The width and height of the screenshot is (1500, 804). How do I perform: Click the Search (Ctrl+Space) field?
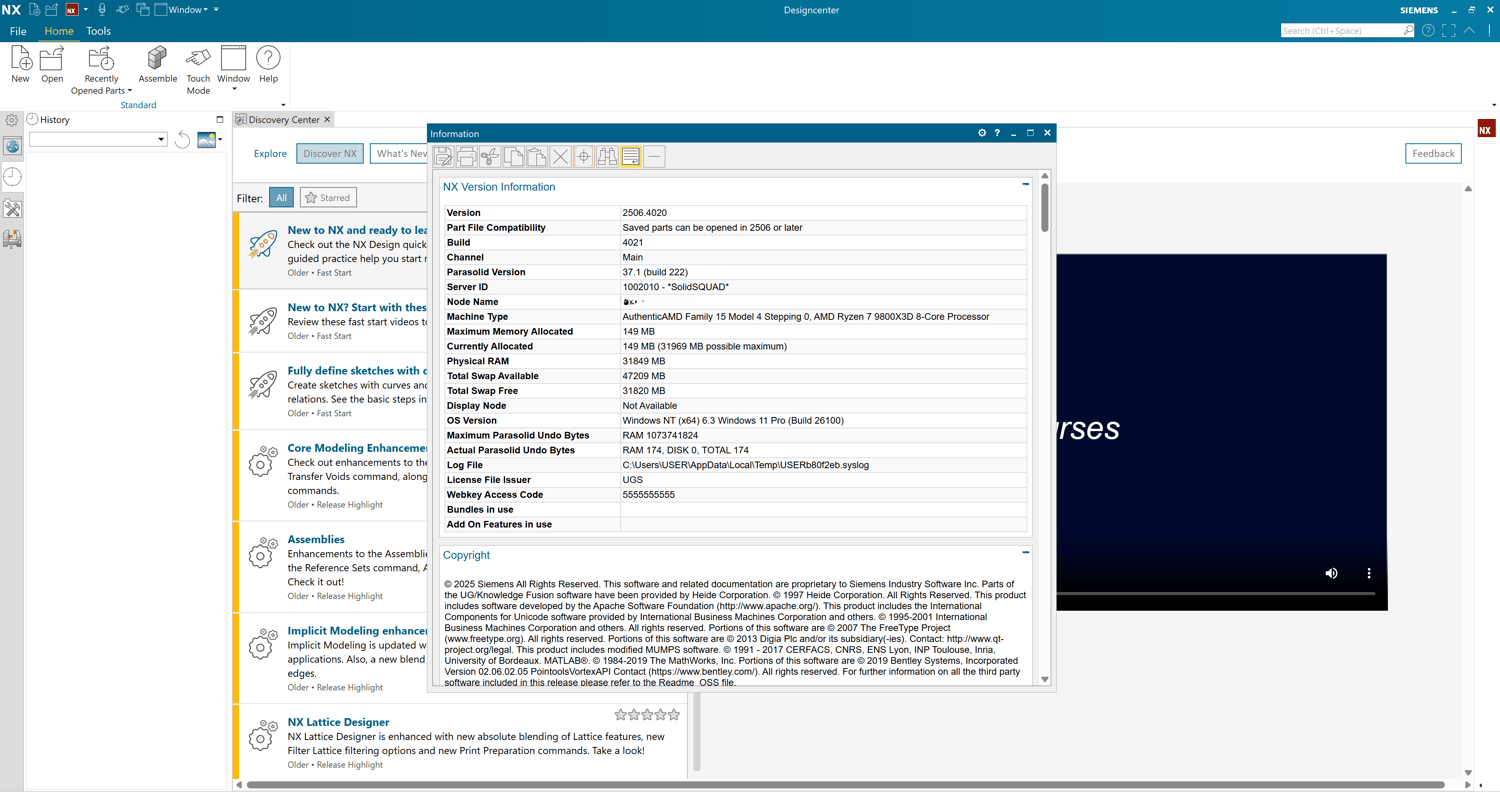tap(1347, 31)
